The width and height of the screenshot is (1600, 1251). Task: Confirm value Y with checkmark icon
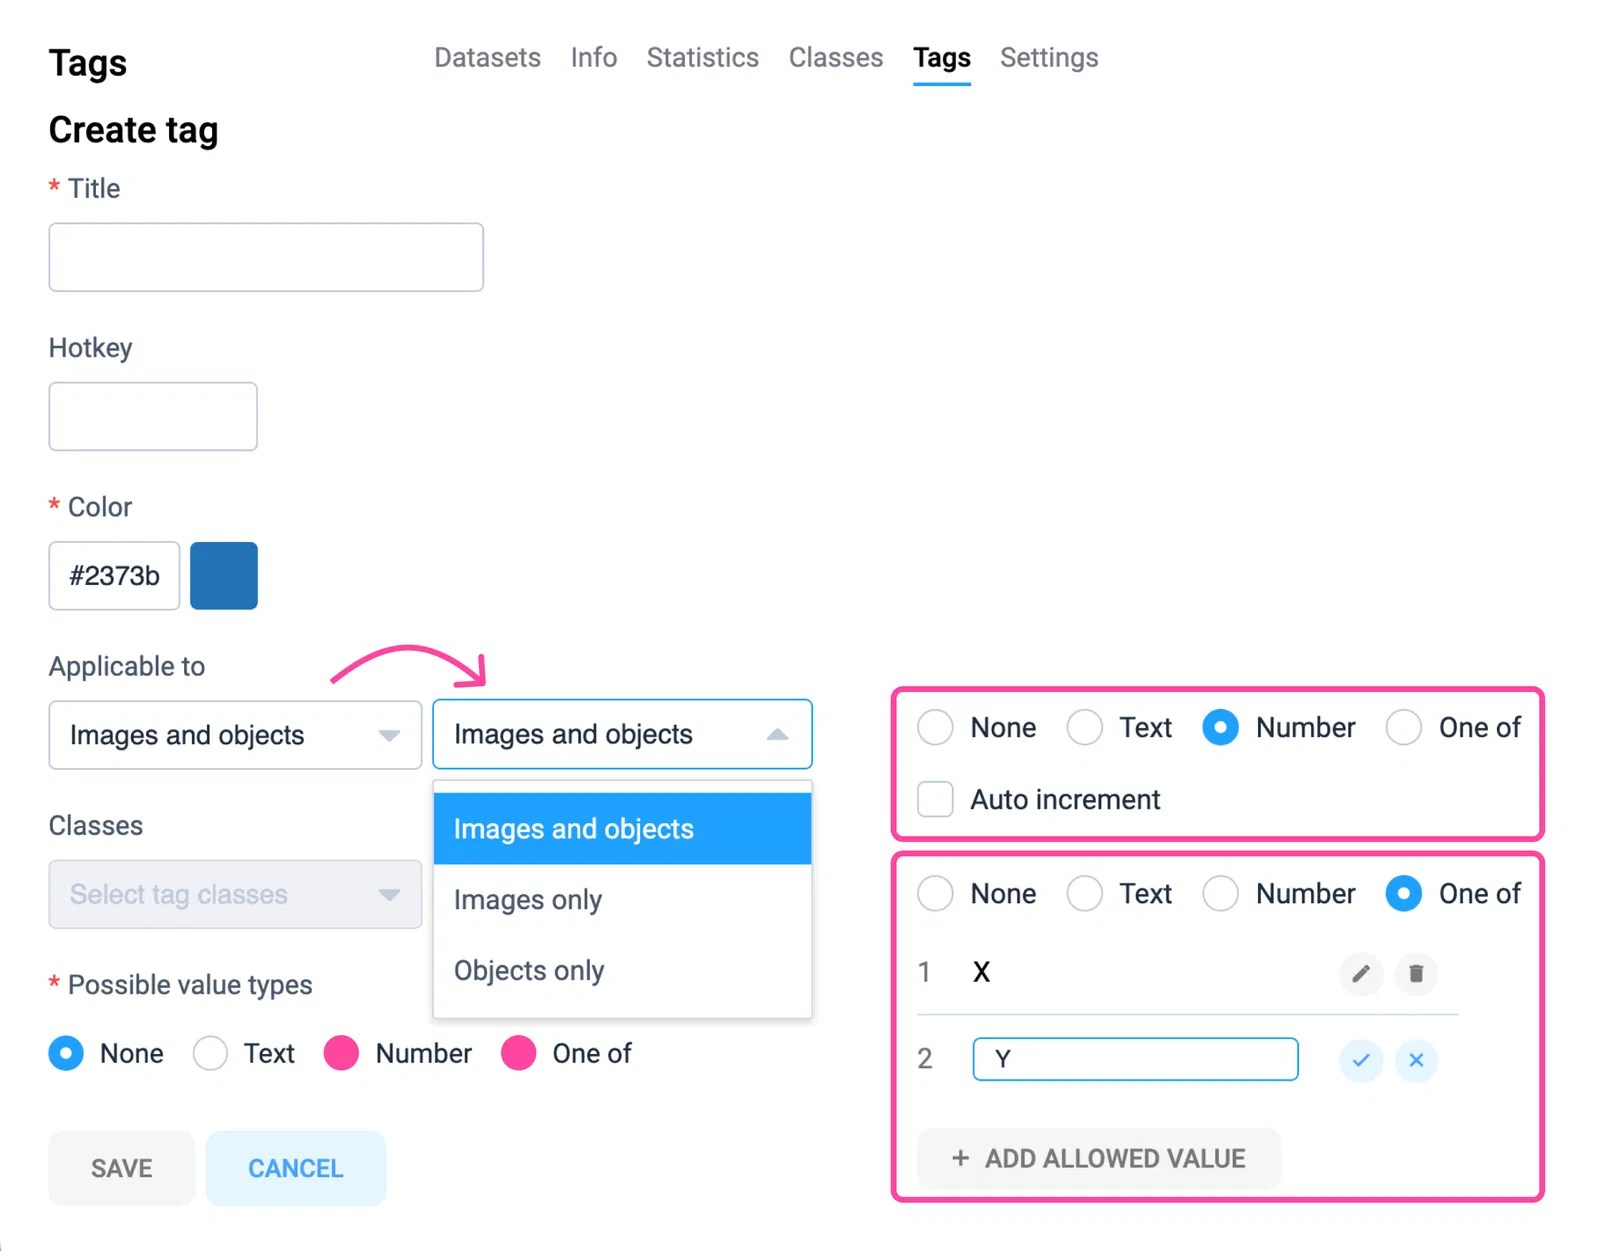coord(1360,1061)
